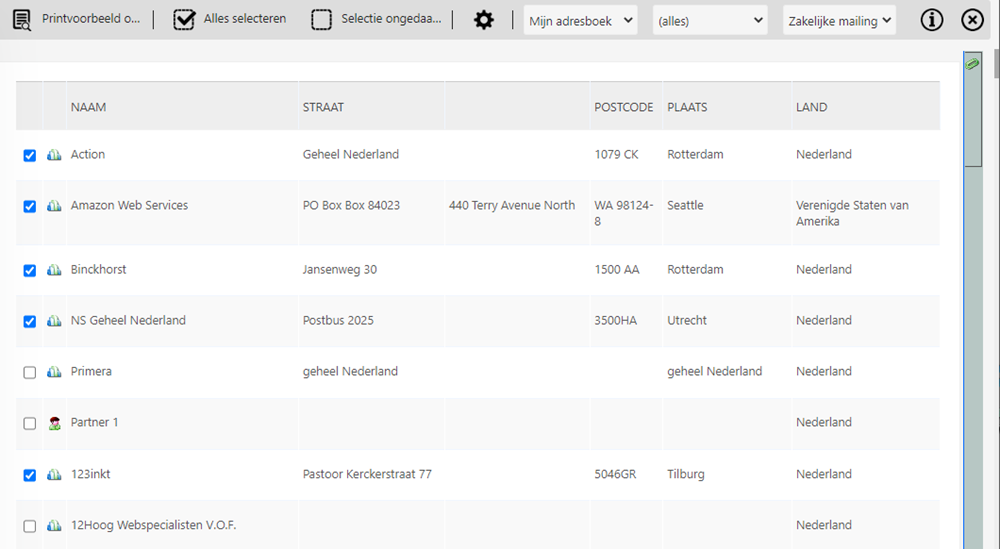The width and height of the screenshot is (1000, 549).
Task: Click the address Pastoor Kerckerstraat 77
Action: coord(367,474)
